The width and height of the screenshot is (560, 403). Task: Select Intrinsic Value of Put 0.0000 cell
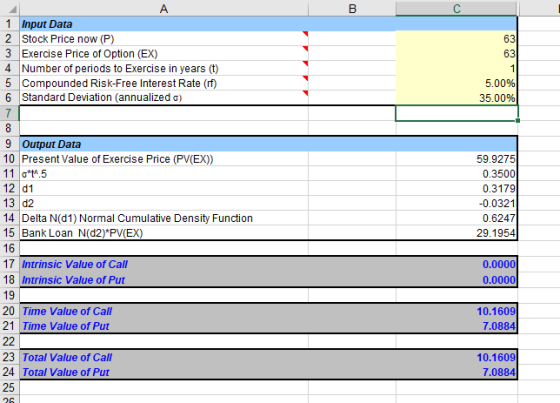coord(456,279)
